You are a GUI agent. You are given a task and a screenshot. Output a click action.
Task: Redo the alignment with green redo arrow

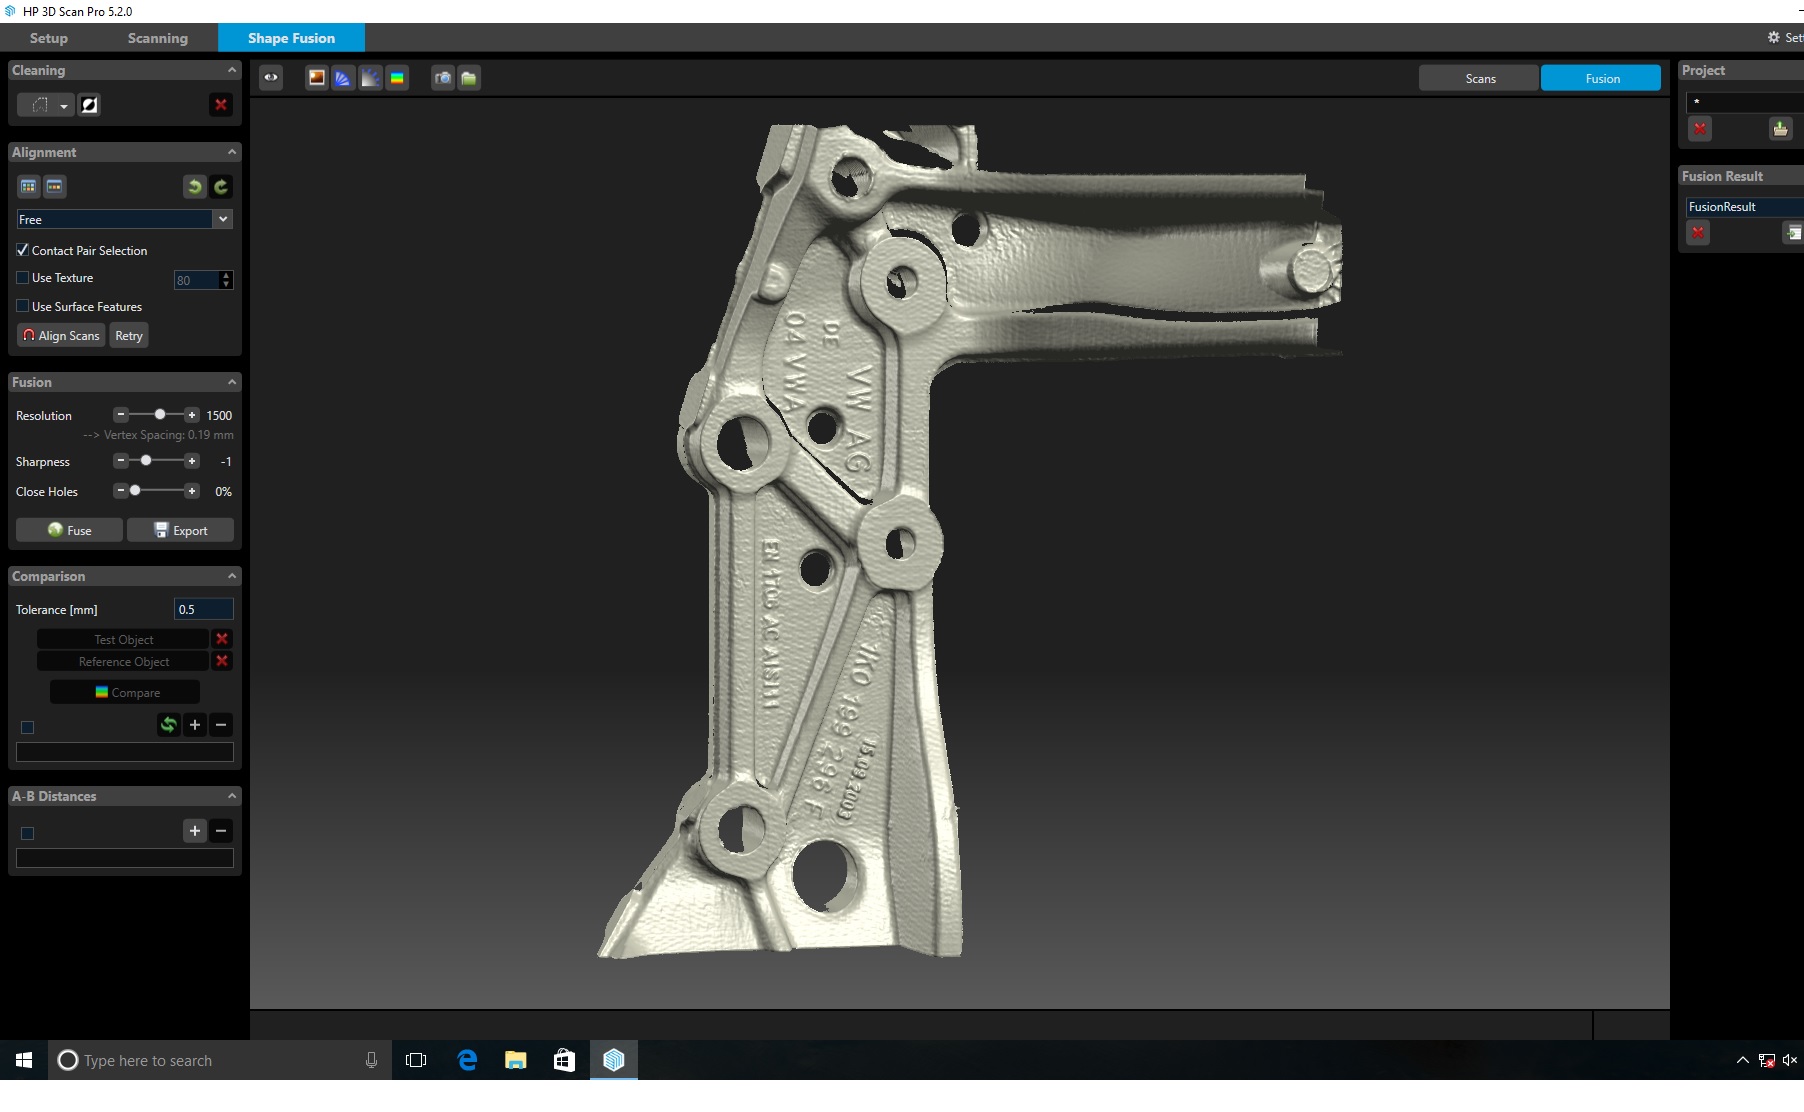221,187
